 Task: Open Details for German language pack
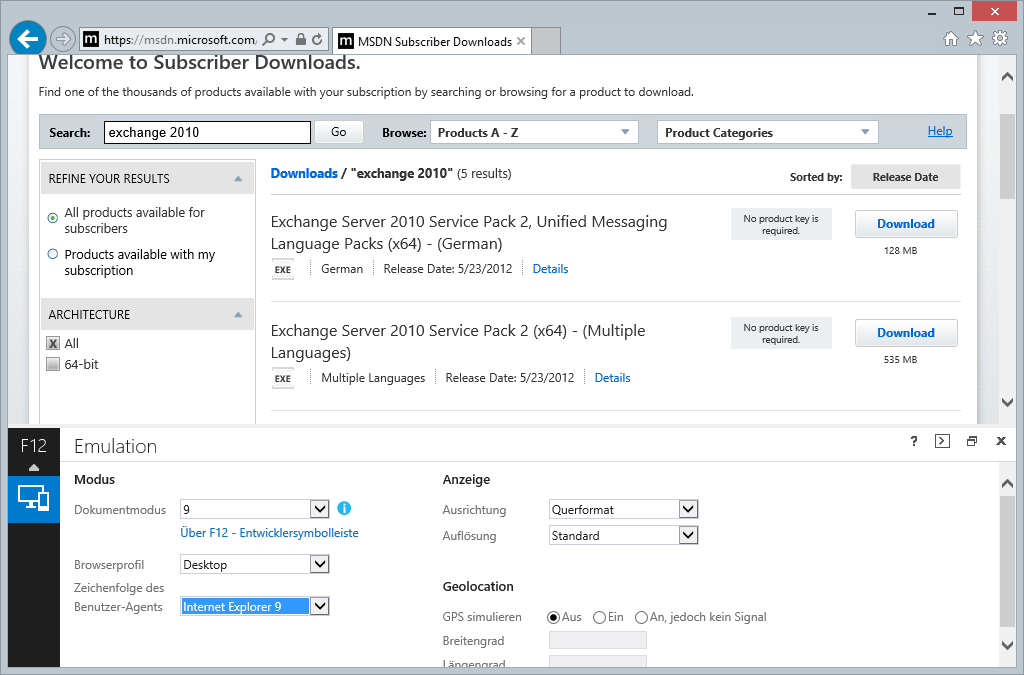pyautogui.click(x=550, y=269)
